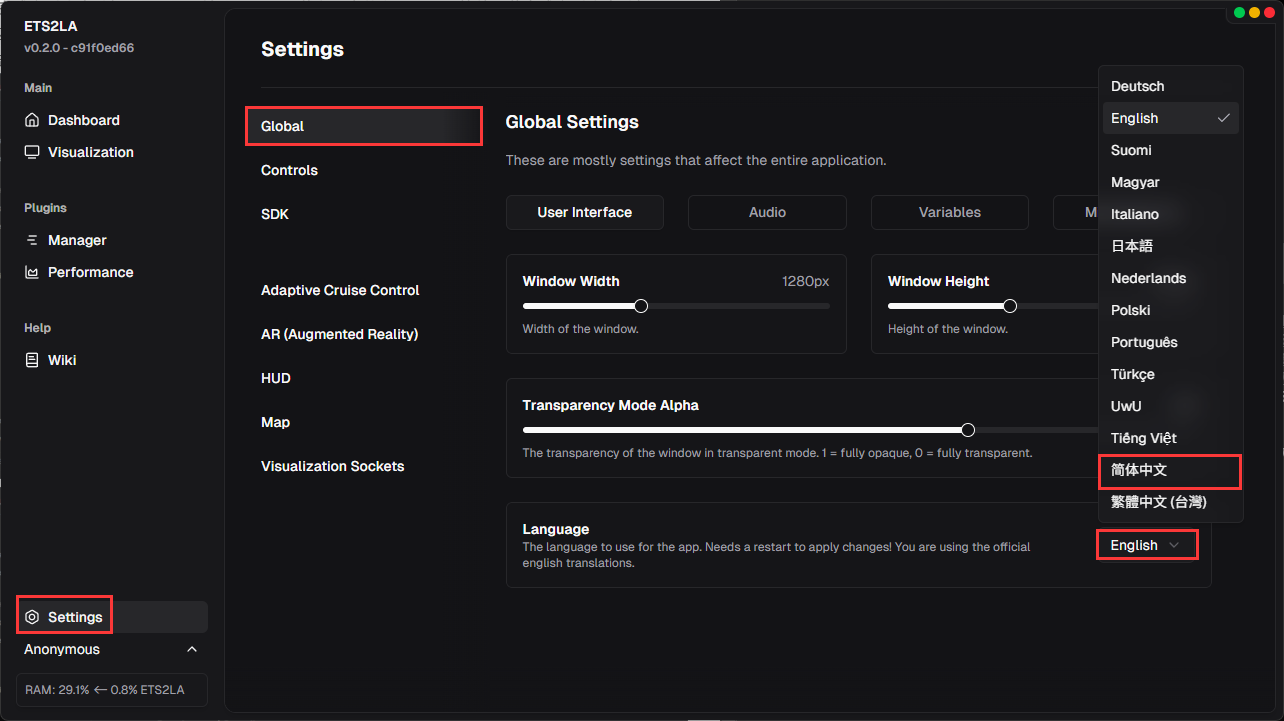
Task: Click the Anonymous account name
Action: click(x=62, y=649)
